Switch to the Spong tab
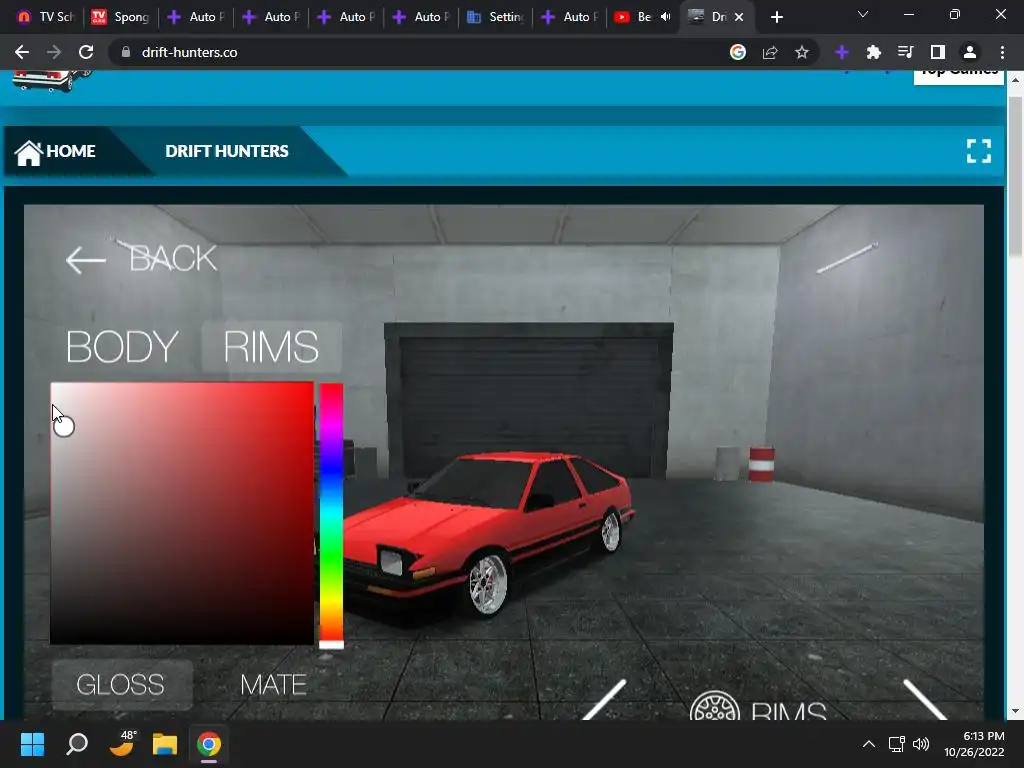 121,17
